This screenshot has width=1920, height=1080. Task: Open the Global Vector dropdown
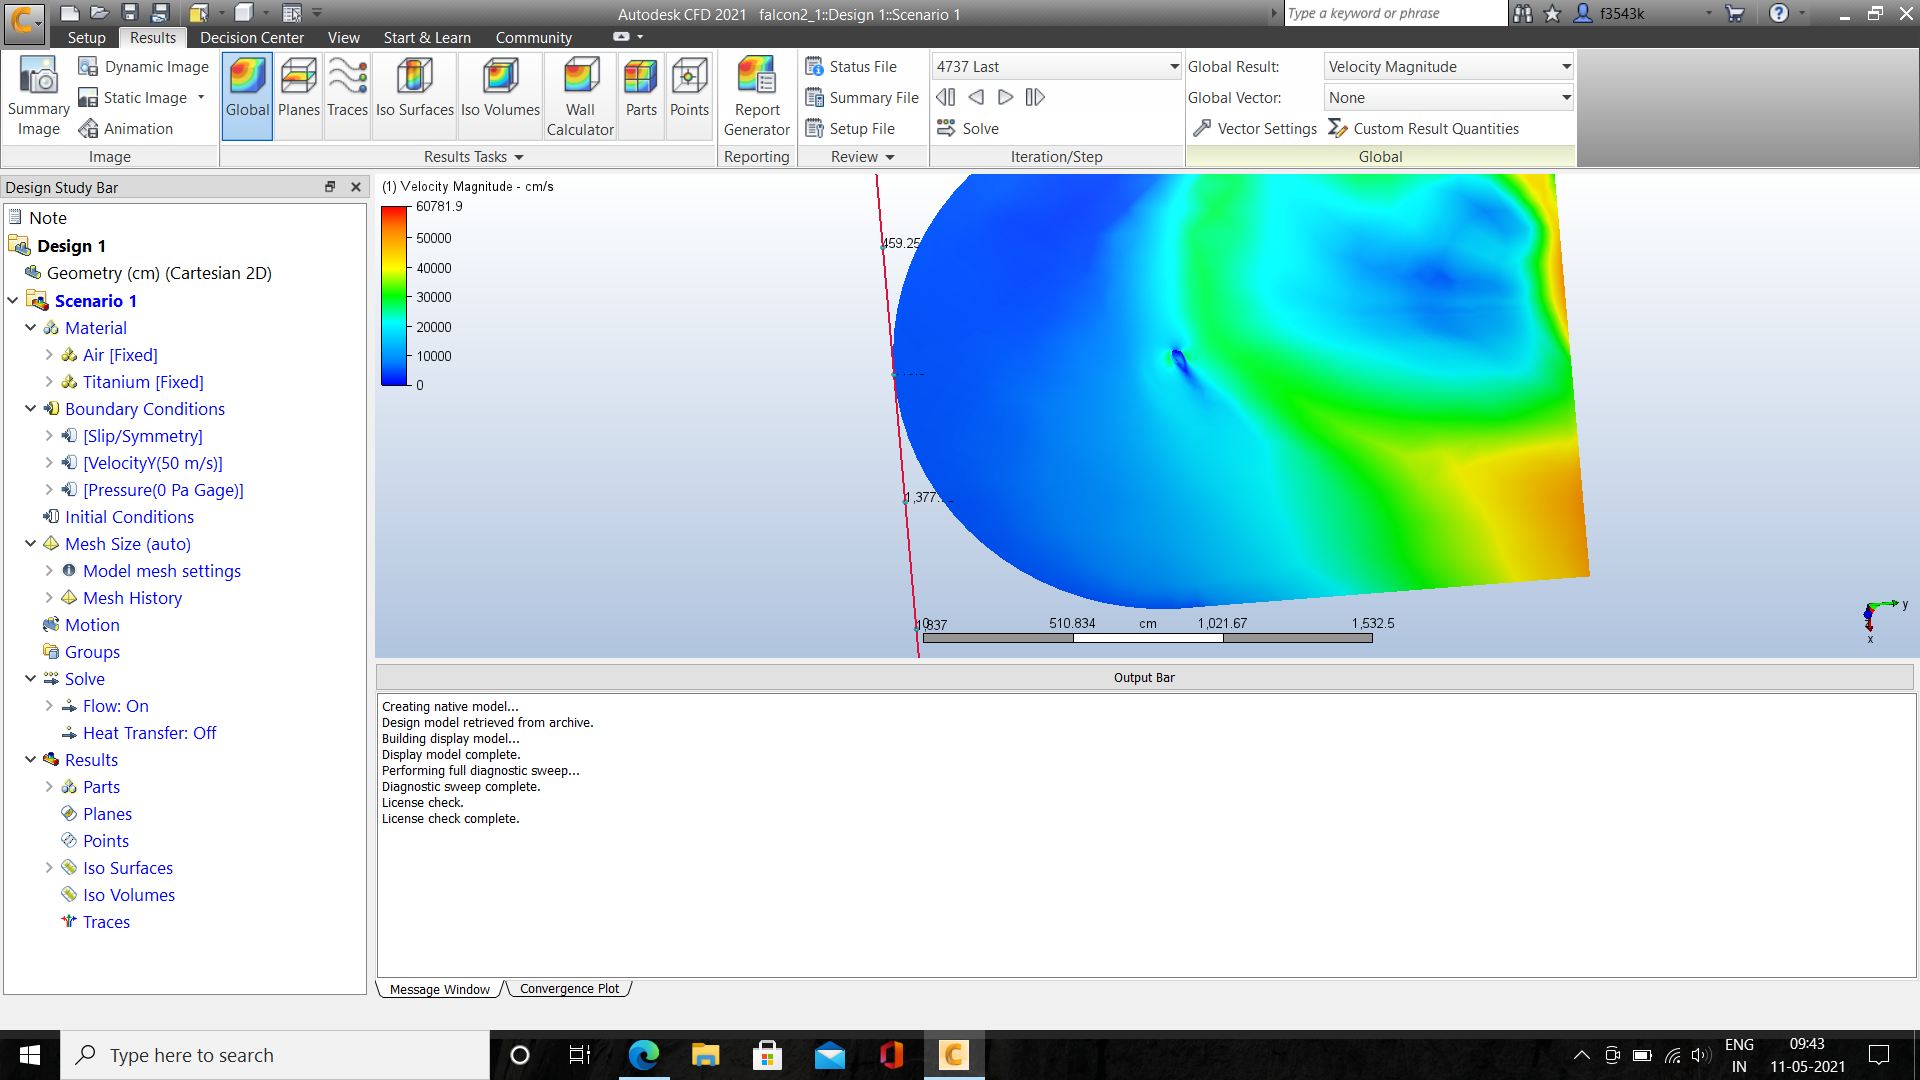(1563, 97)
